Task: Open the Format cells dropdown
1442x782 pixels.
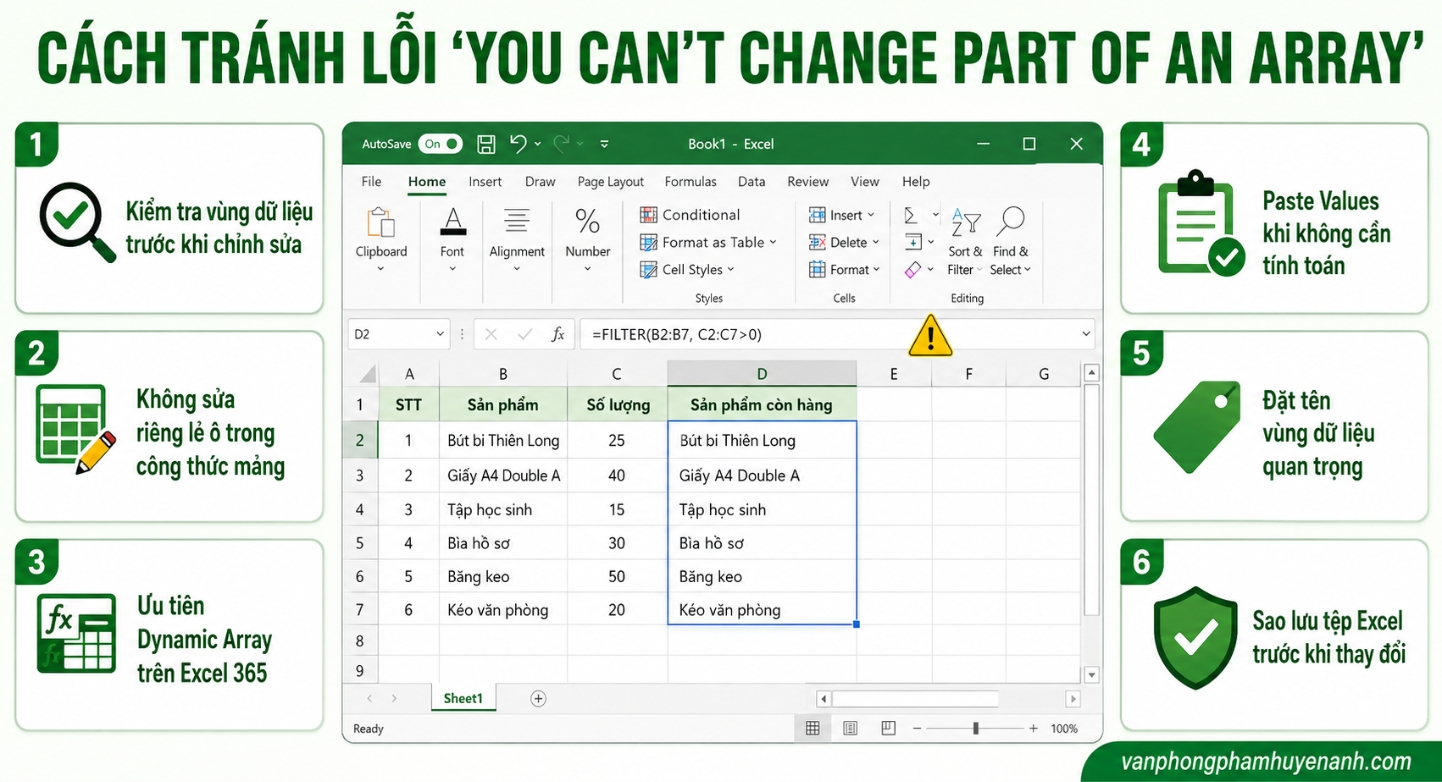Action: [845, 270]
